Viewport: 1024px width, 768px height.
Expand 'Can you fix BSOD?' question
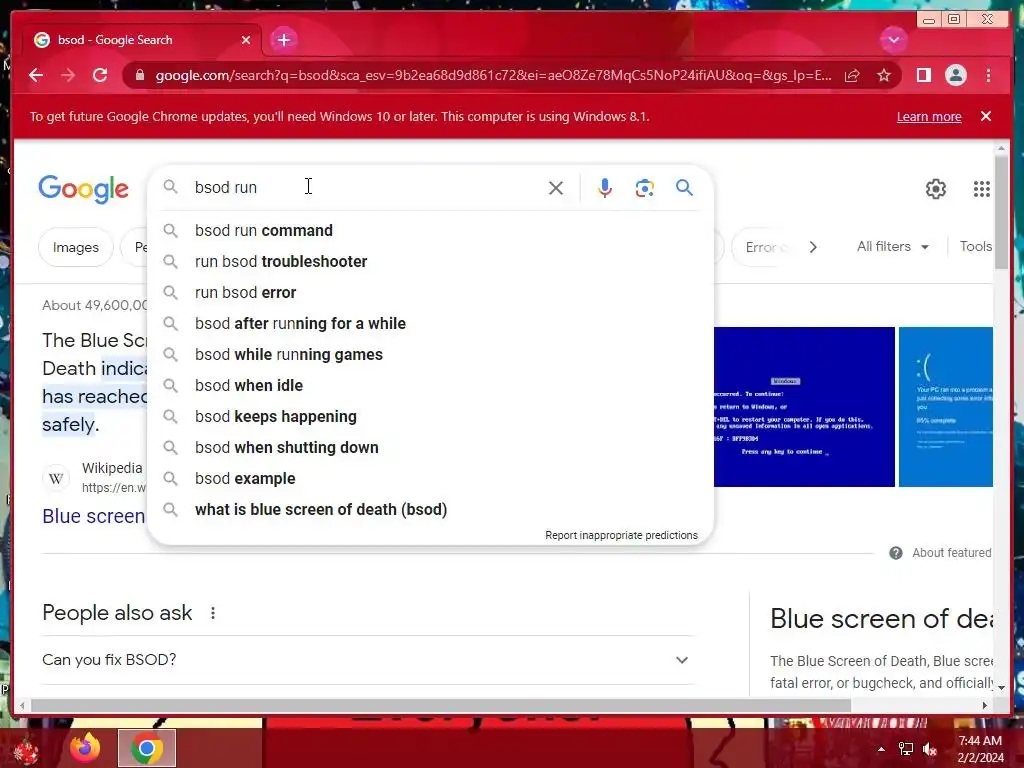(366, 660)
